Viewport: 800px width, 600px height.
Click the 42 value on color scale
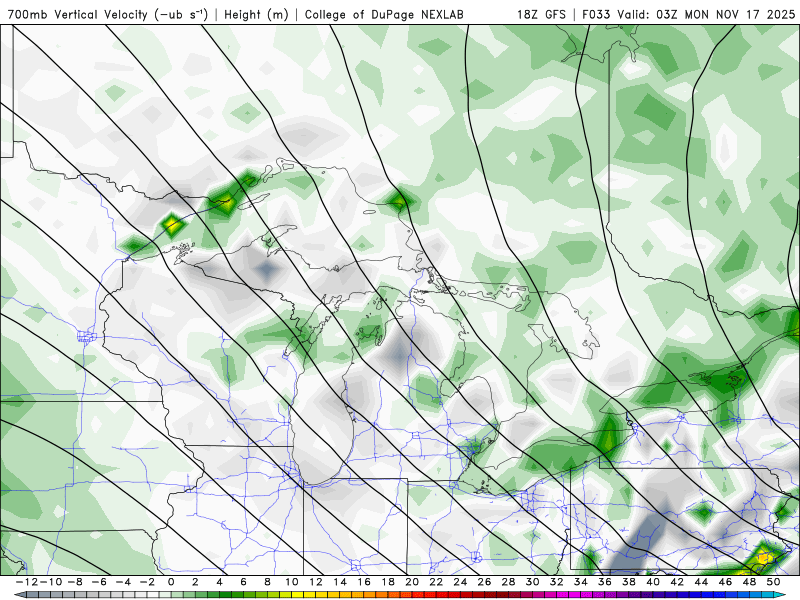point(677,582)
